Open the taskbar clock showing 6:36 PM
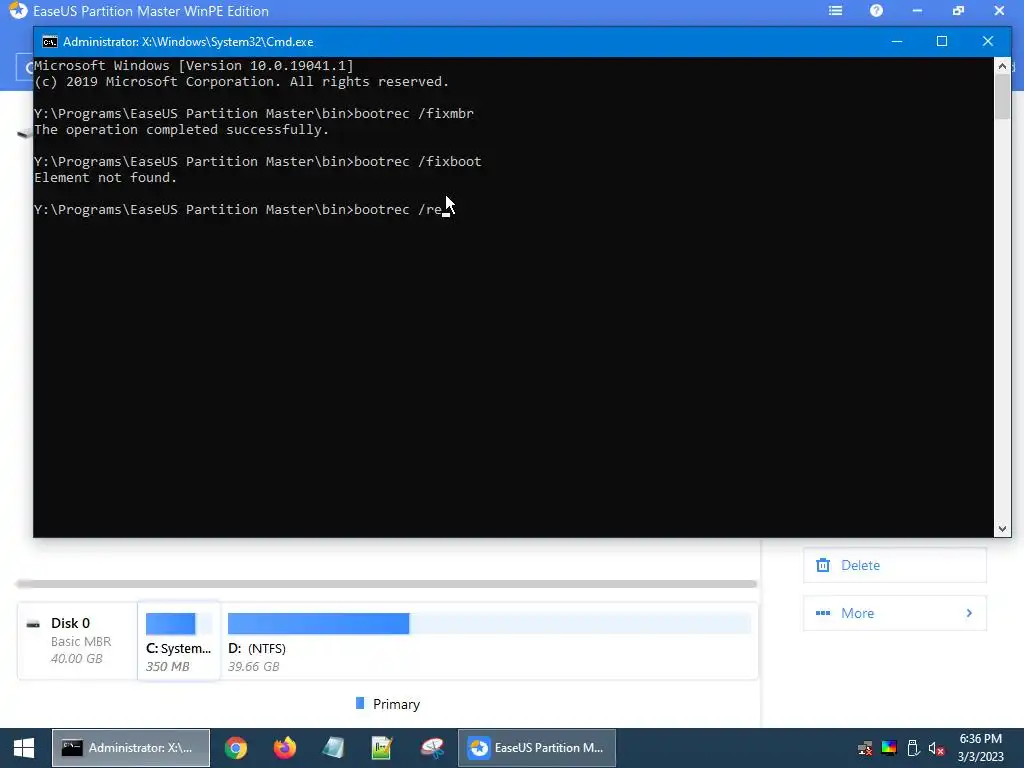The image size is (1024, 768). (980, 748)
